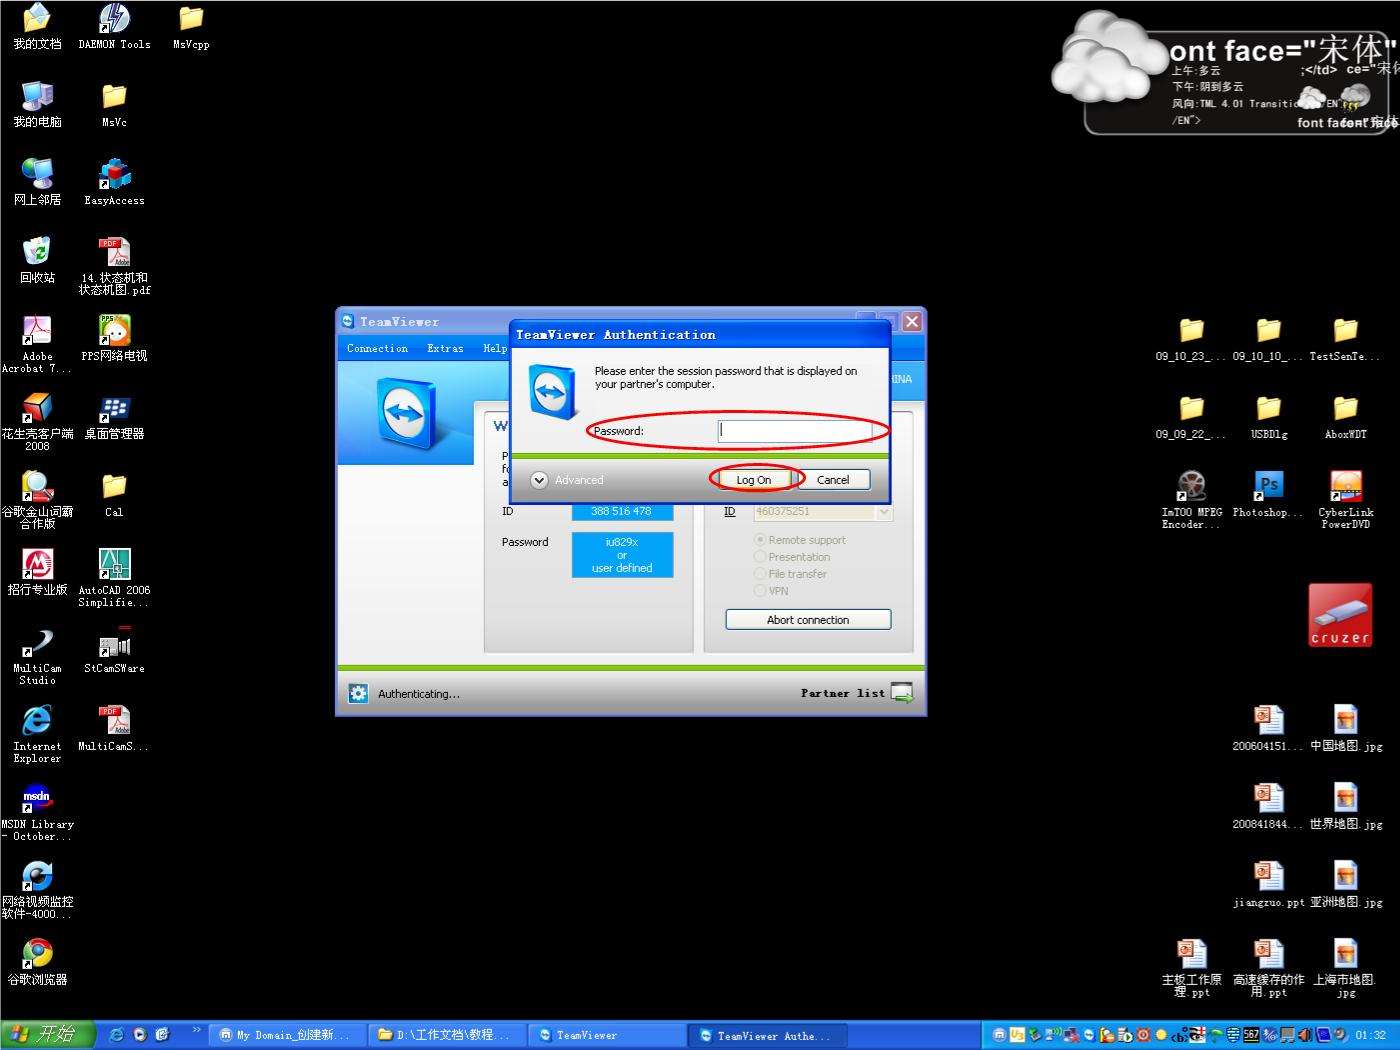Cancel the TeamViewer authentication dialog
Image resolution: width=1400 pixels, height=1050 pixels.
pos(832,480)
